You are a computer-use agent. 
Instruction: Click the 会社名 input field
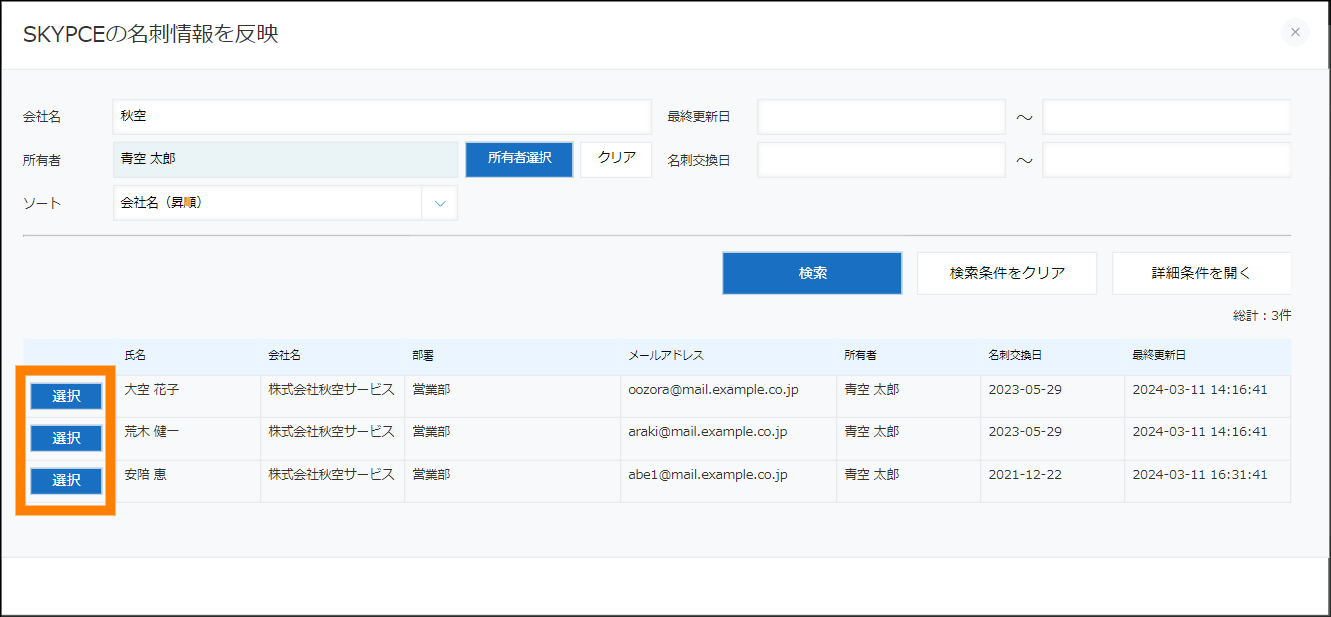pos(382,117)
